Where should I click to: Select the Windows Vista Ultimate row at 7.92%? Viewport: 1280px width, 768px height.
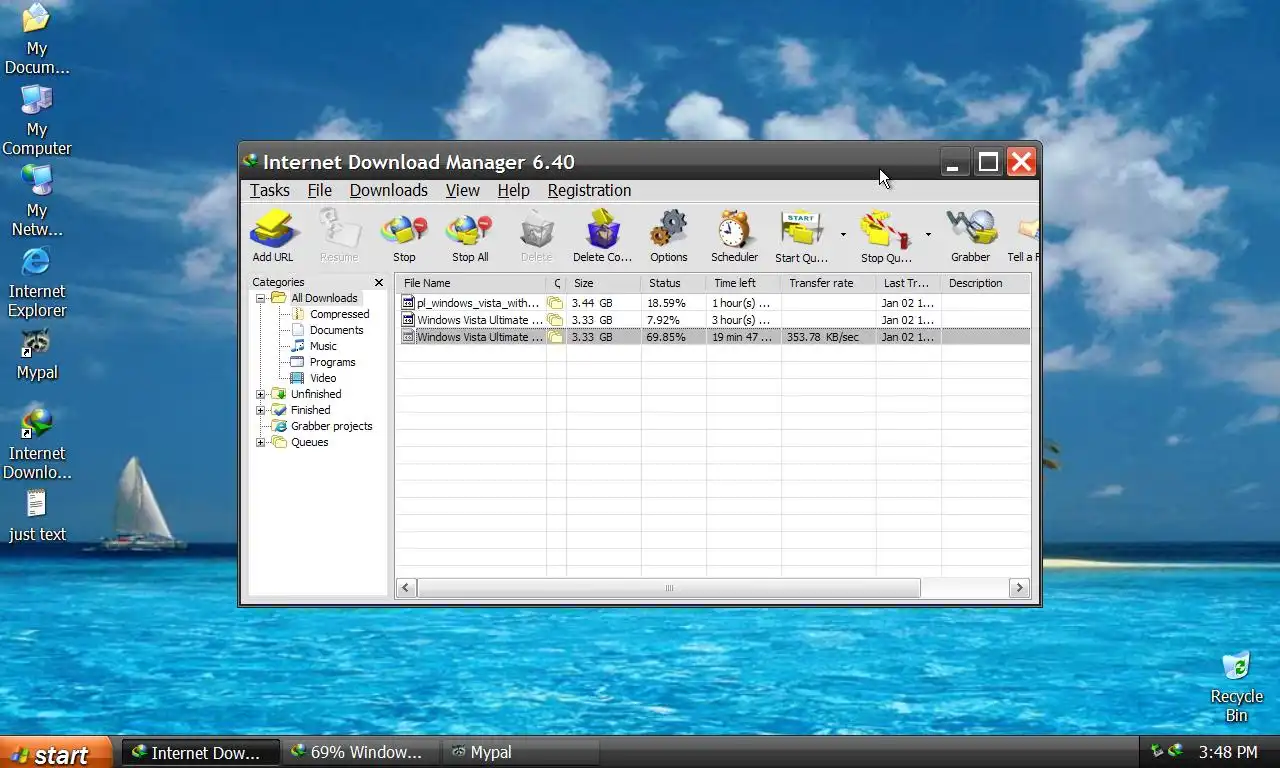pos(713,320)
